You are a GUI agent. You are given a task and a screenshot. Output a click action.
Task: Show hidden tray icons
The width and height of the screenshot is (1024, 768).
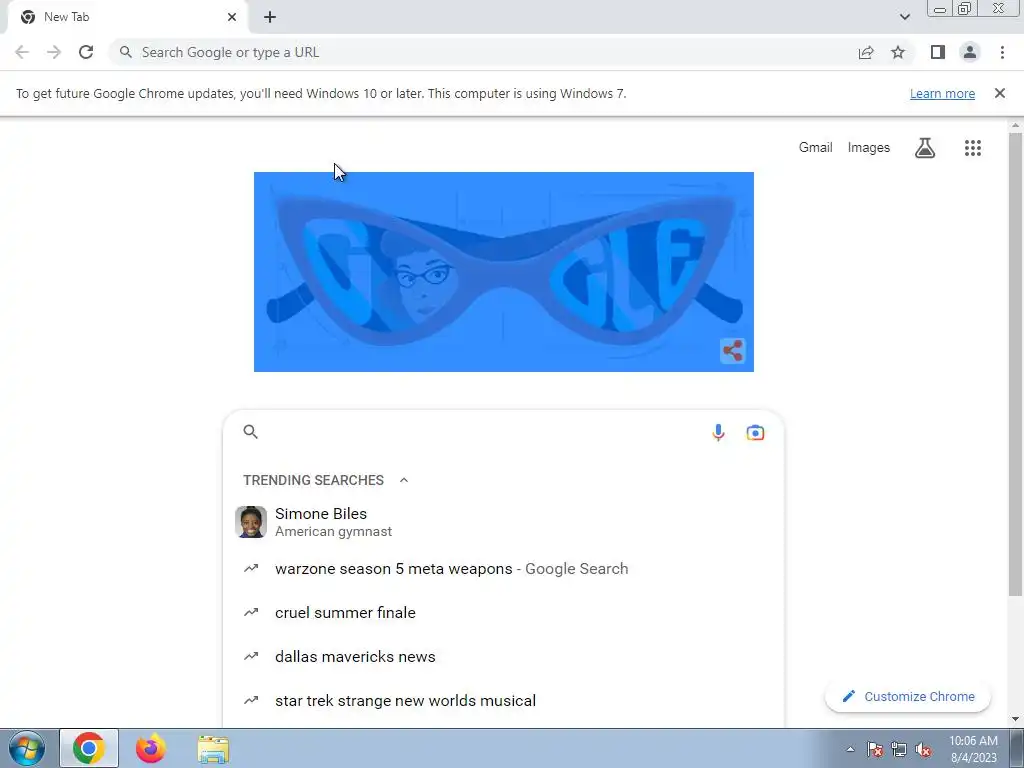point(850,749)
